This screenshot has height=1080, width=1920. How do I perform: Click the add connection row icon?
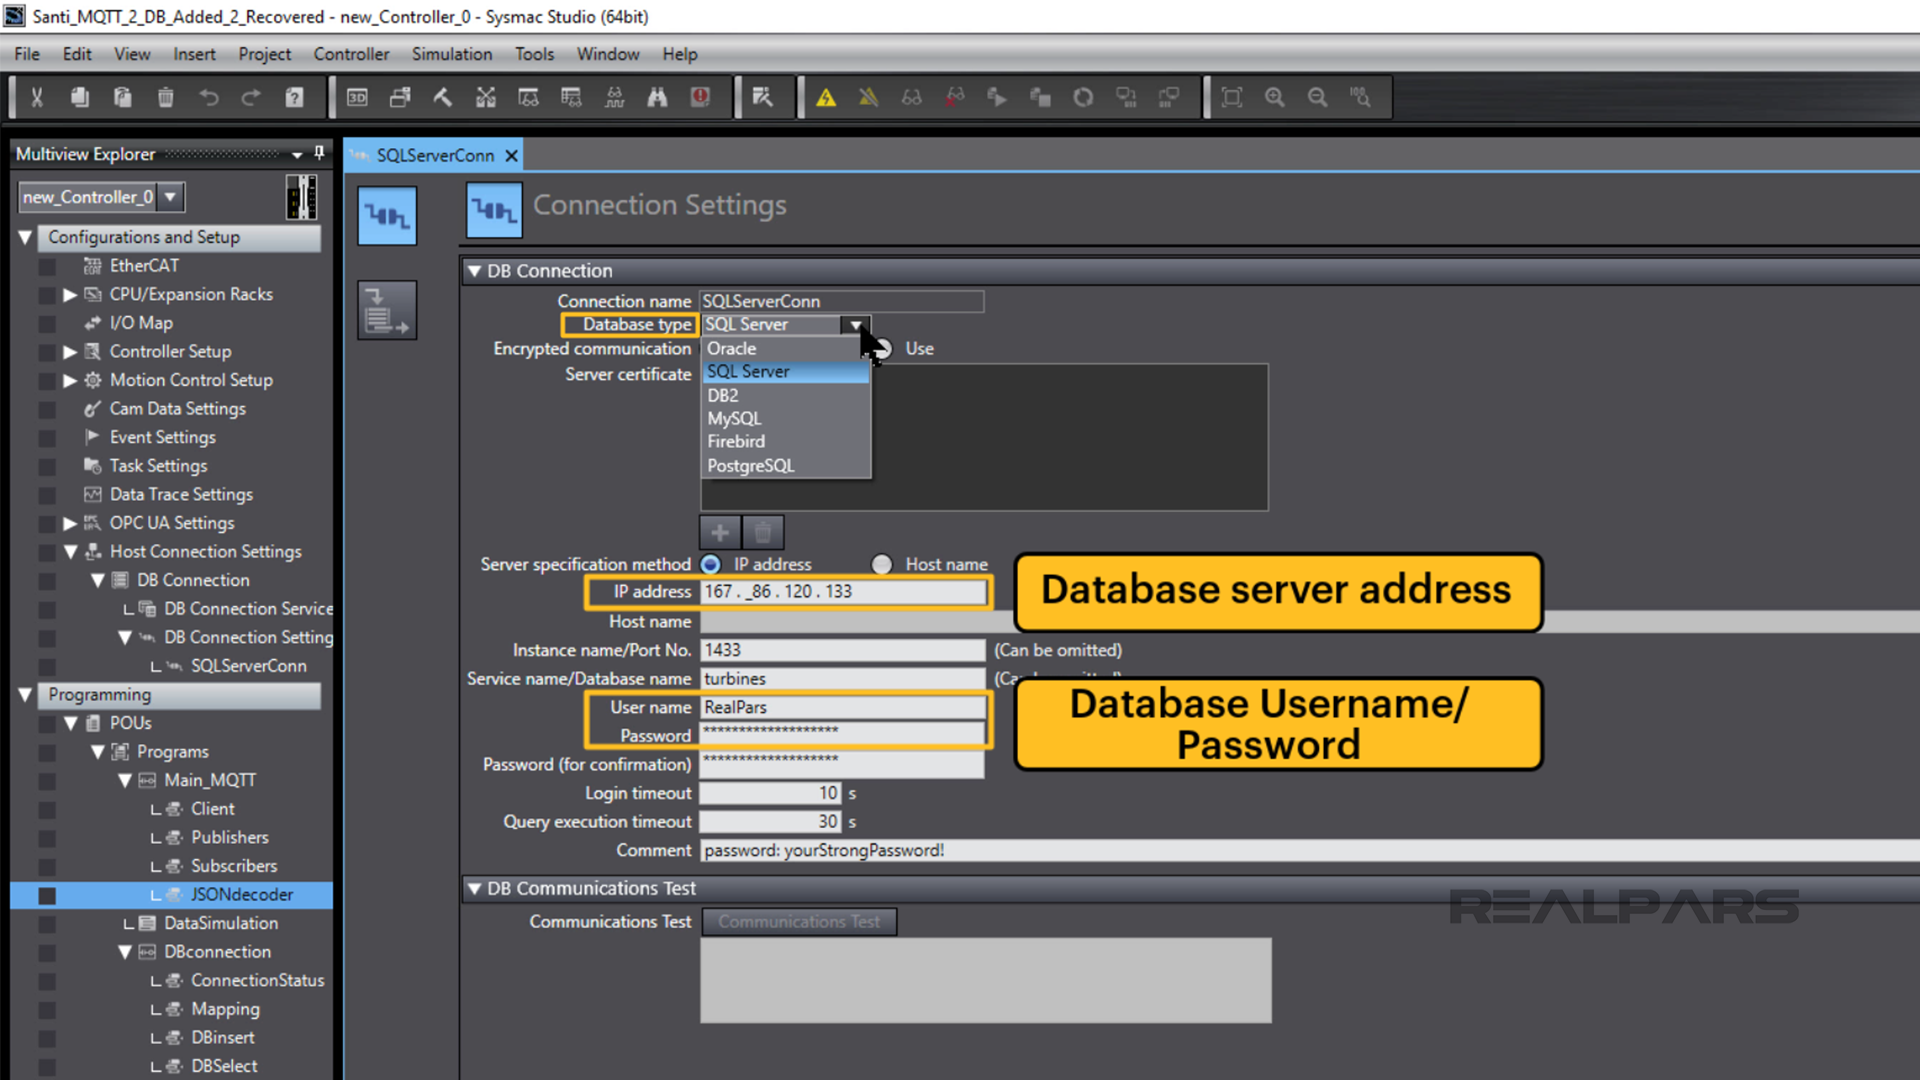720,530
